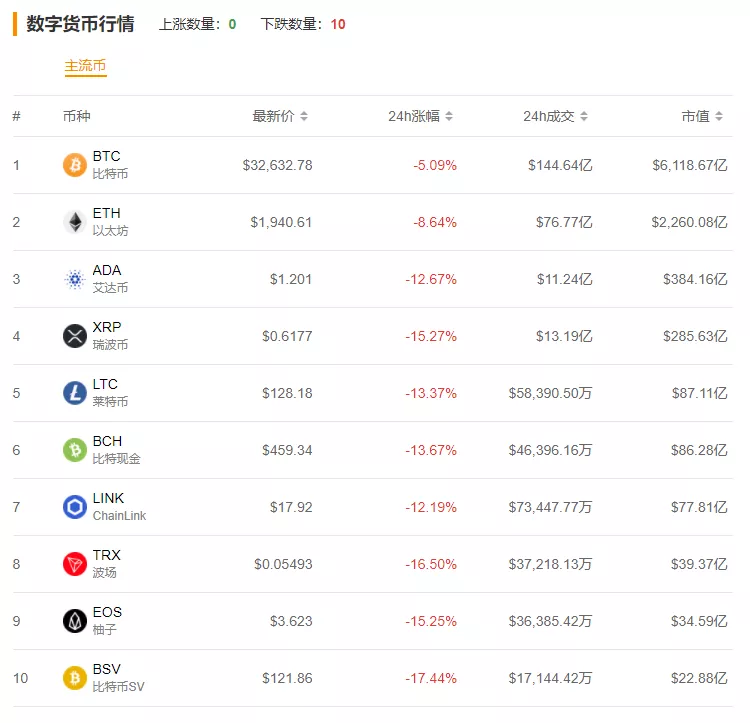Screen dimensions: 750x723
Task: Click LINK price $17.92
Action: click(x=291, y=507)
